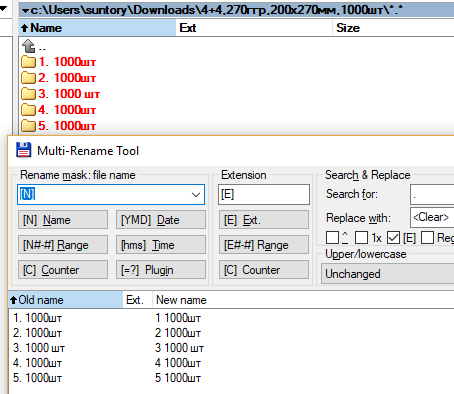The image size is (454, 394).
Task: Click the Multi-Rename Tool floppy disk icon
Action: click(24, 150)
